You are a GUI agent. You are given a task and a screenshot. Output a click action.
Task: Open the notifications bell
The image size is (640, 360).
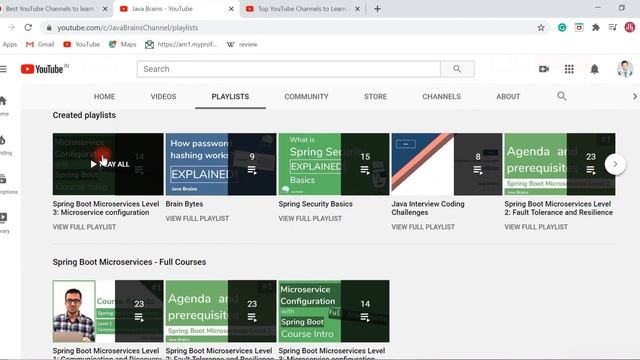[x=594, y=69]
